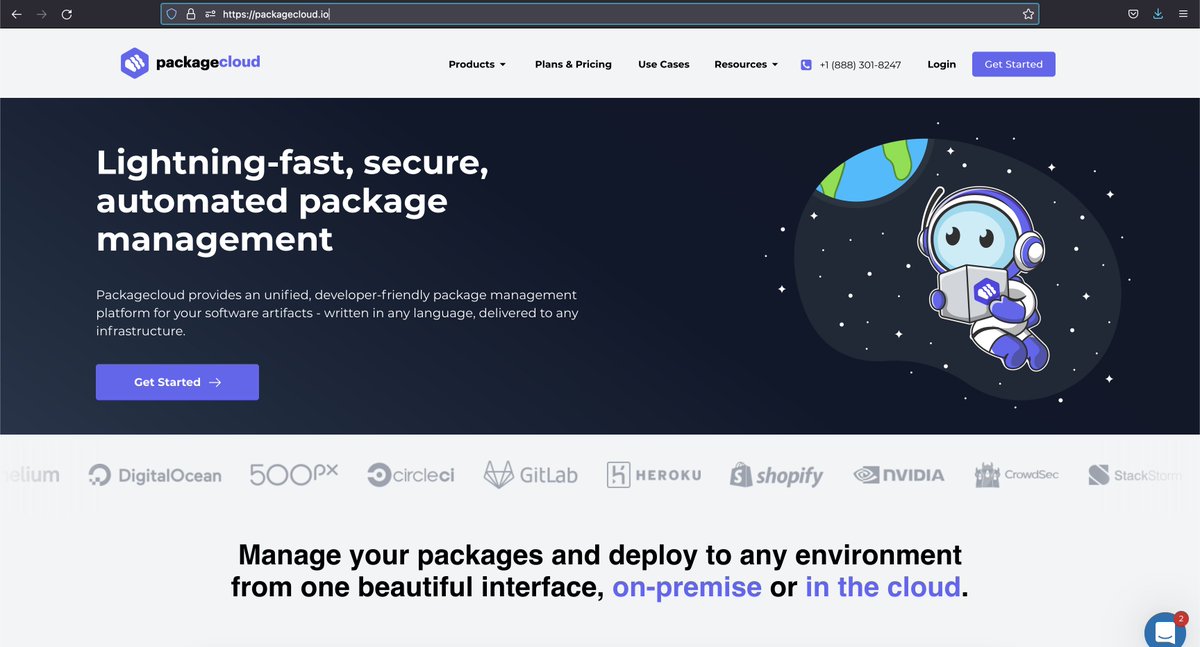
Task: Focus the browser address bar
Action: [600, 14]
